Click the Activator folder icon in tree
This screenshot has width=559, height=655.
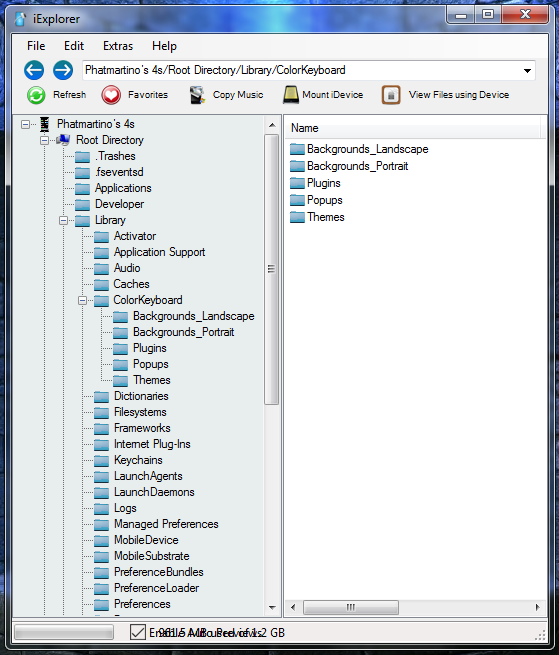(102, 236)
